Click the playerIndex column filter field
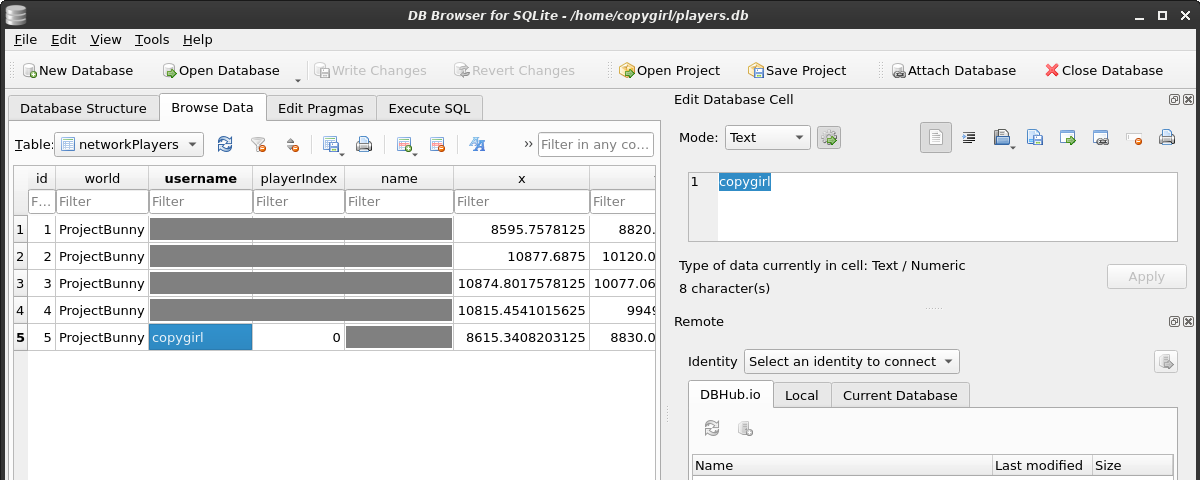 [x=299, y=201]
